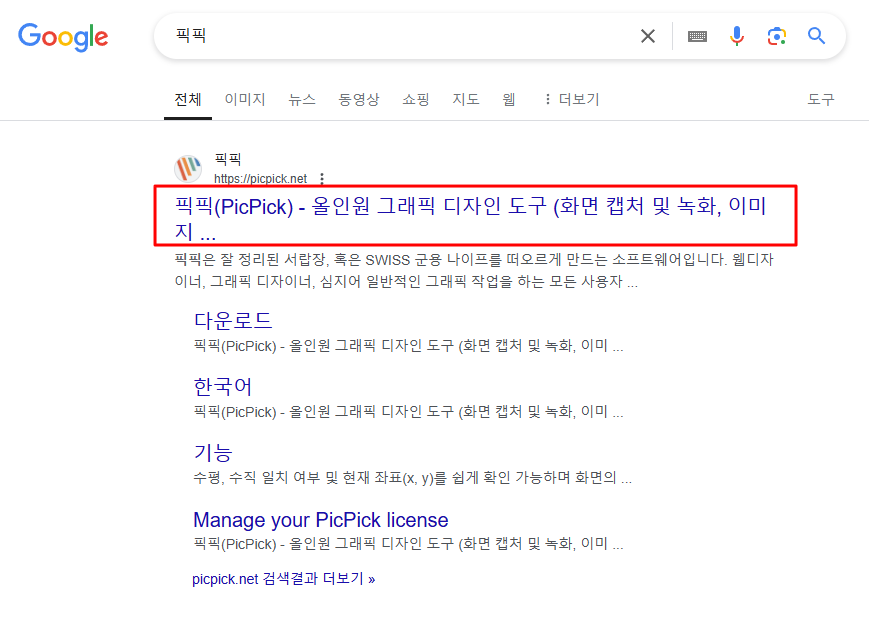Open the 쇼핑 tab

[x=416, y=100]
